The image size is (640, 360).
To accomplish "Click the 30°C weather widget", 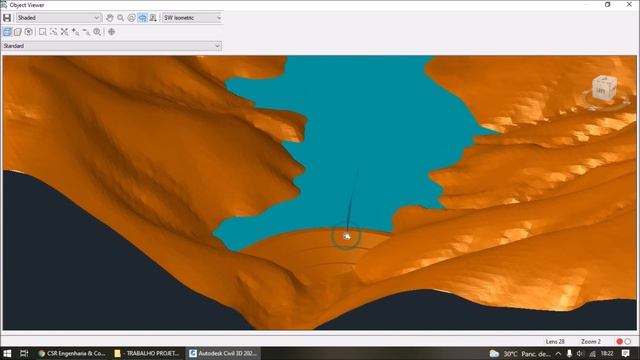I will coord(520,353).
